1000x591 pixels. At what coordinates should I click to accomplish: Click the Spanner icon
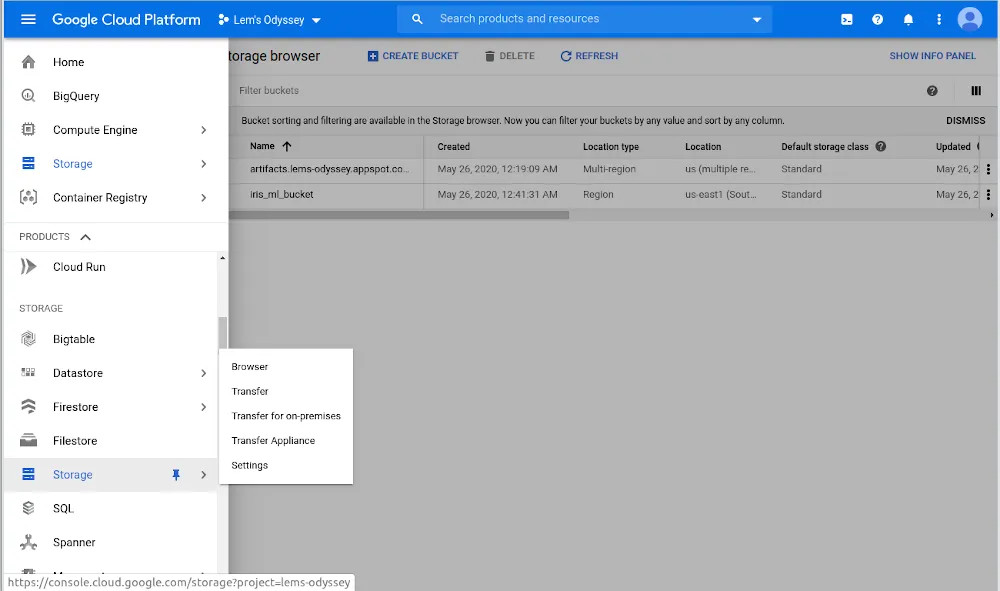pos(28,542)
